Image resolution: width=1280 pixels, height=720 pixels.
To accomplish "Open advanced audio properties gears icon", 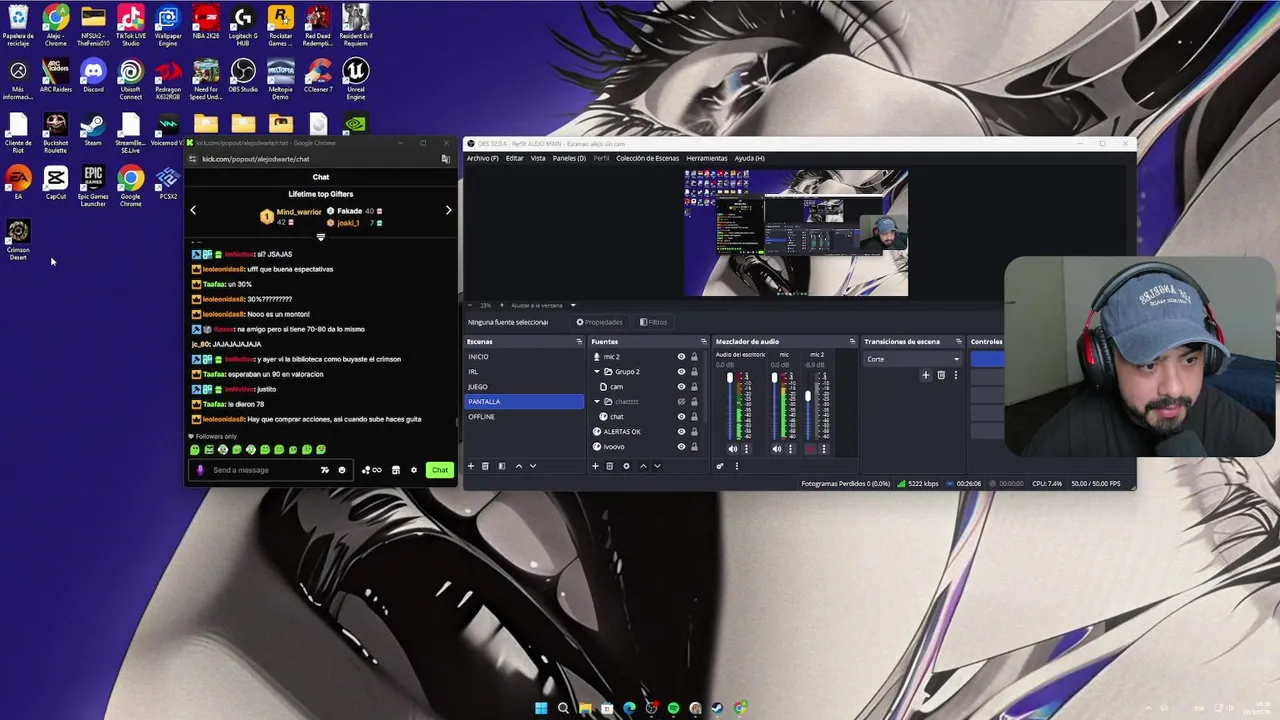I will click(720, 466).
